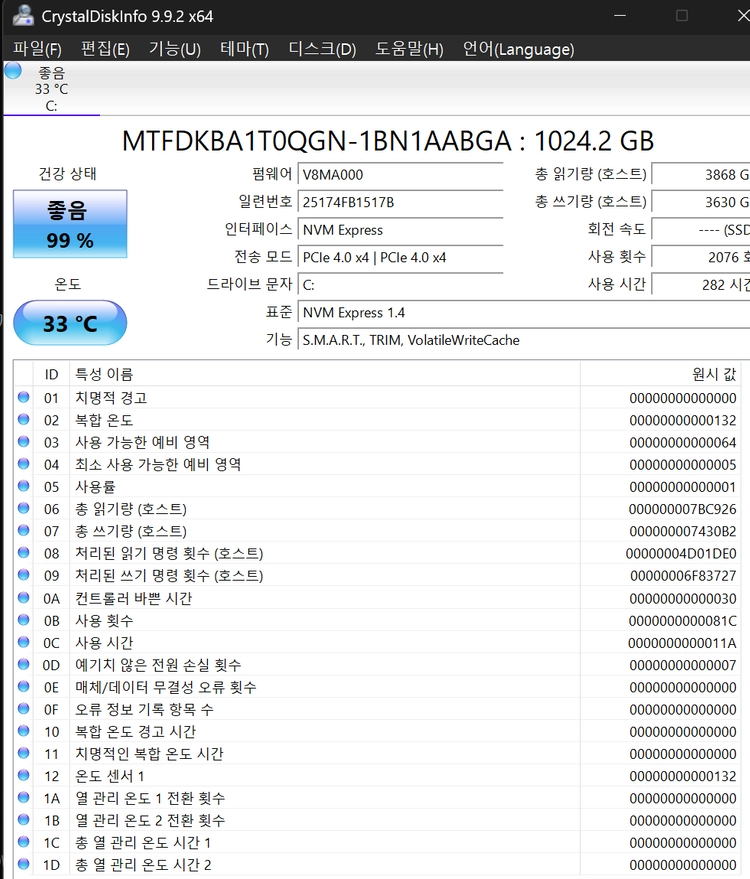Click the firmware field V8MA000
The width and height of the screenshot is (750, 879).
[x=400, y=175]
